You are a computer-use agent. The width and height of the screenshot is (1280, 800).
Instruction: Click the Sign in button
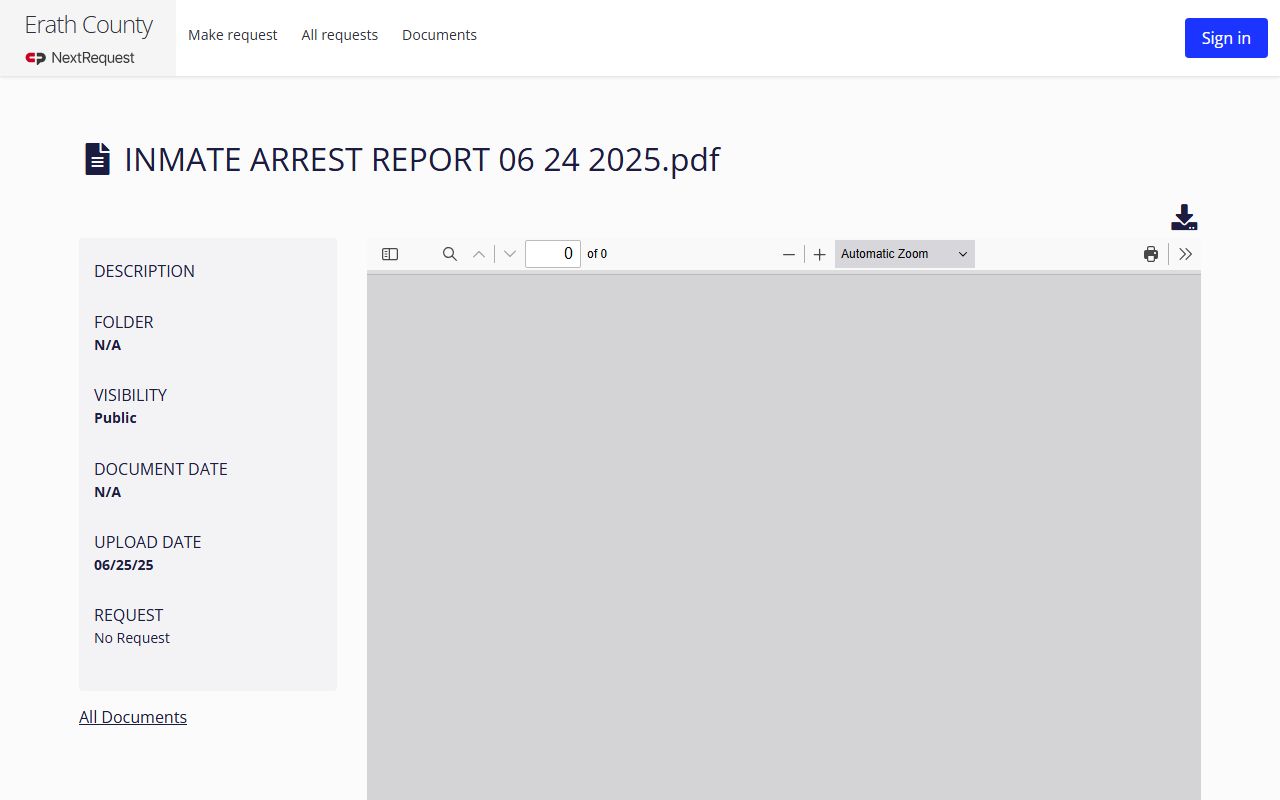click(x=1226, y=38)
